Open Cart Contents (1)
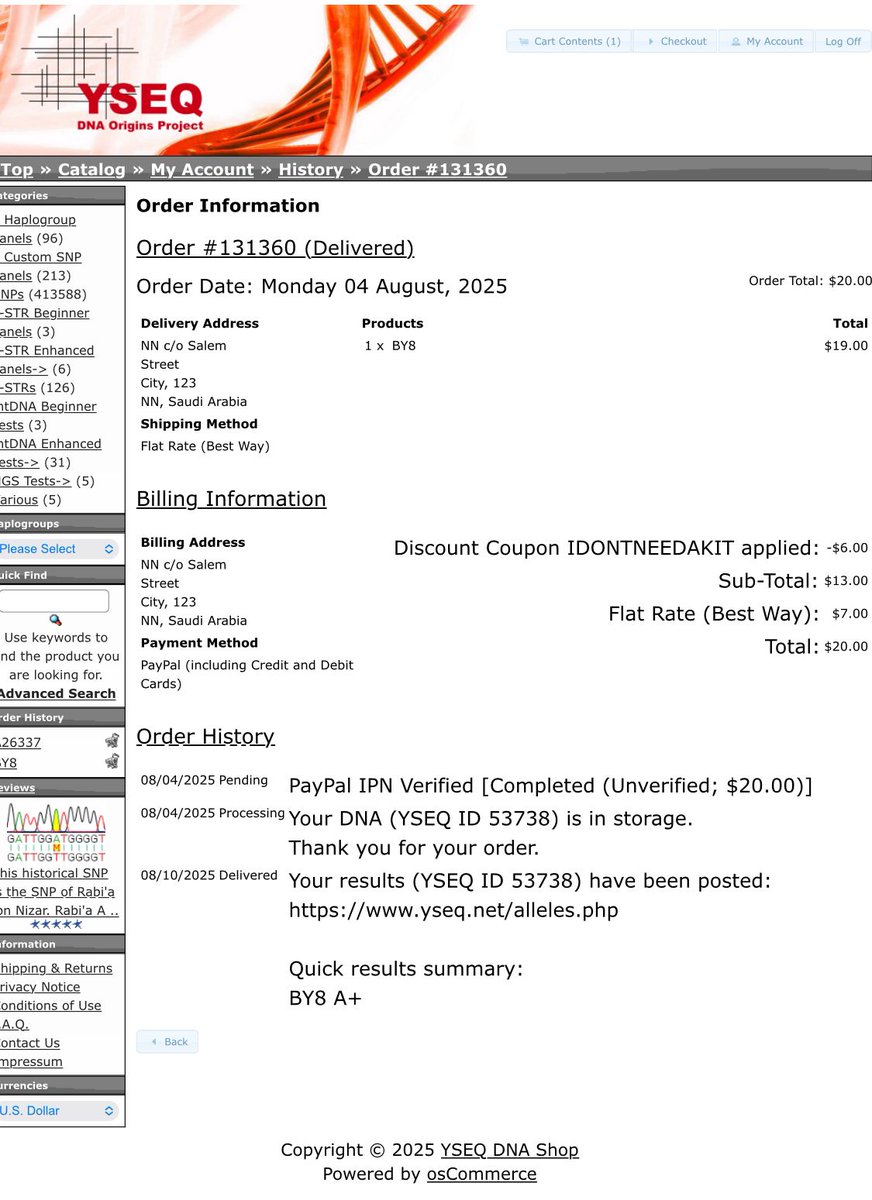The width and height of the screenshot is (872, 1200). click(569, 41)
